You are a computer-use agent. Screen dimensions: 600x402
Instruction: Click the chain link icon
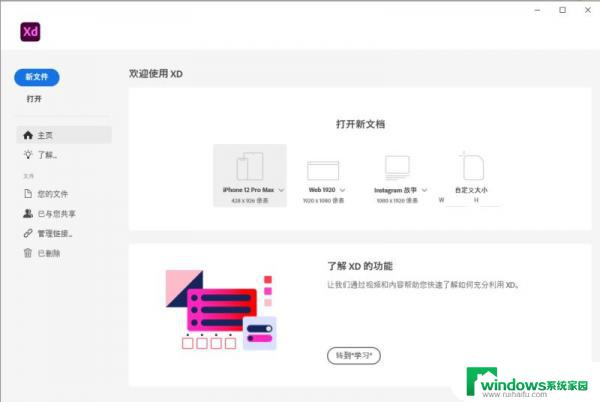28,233
